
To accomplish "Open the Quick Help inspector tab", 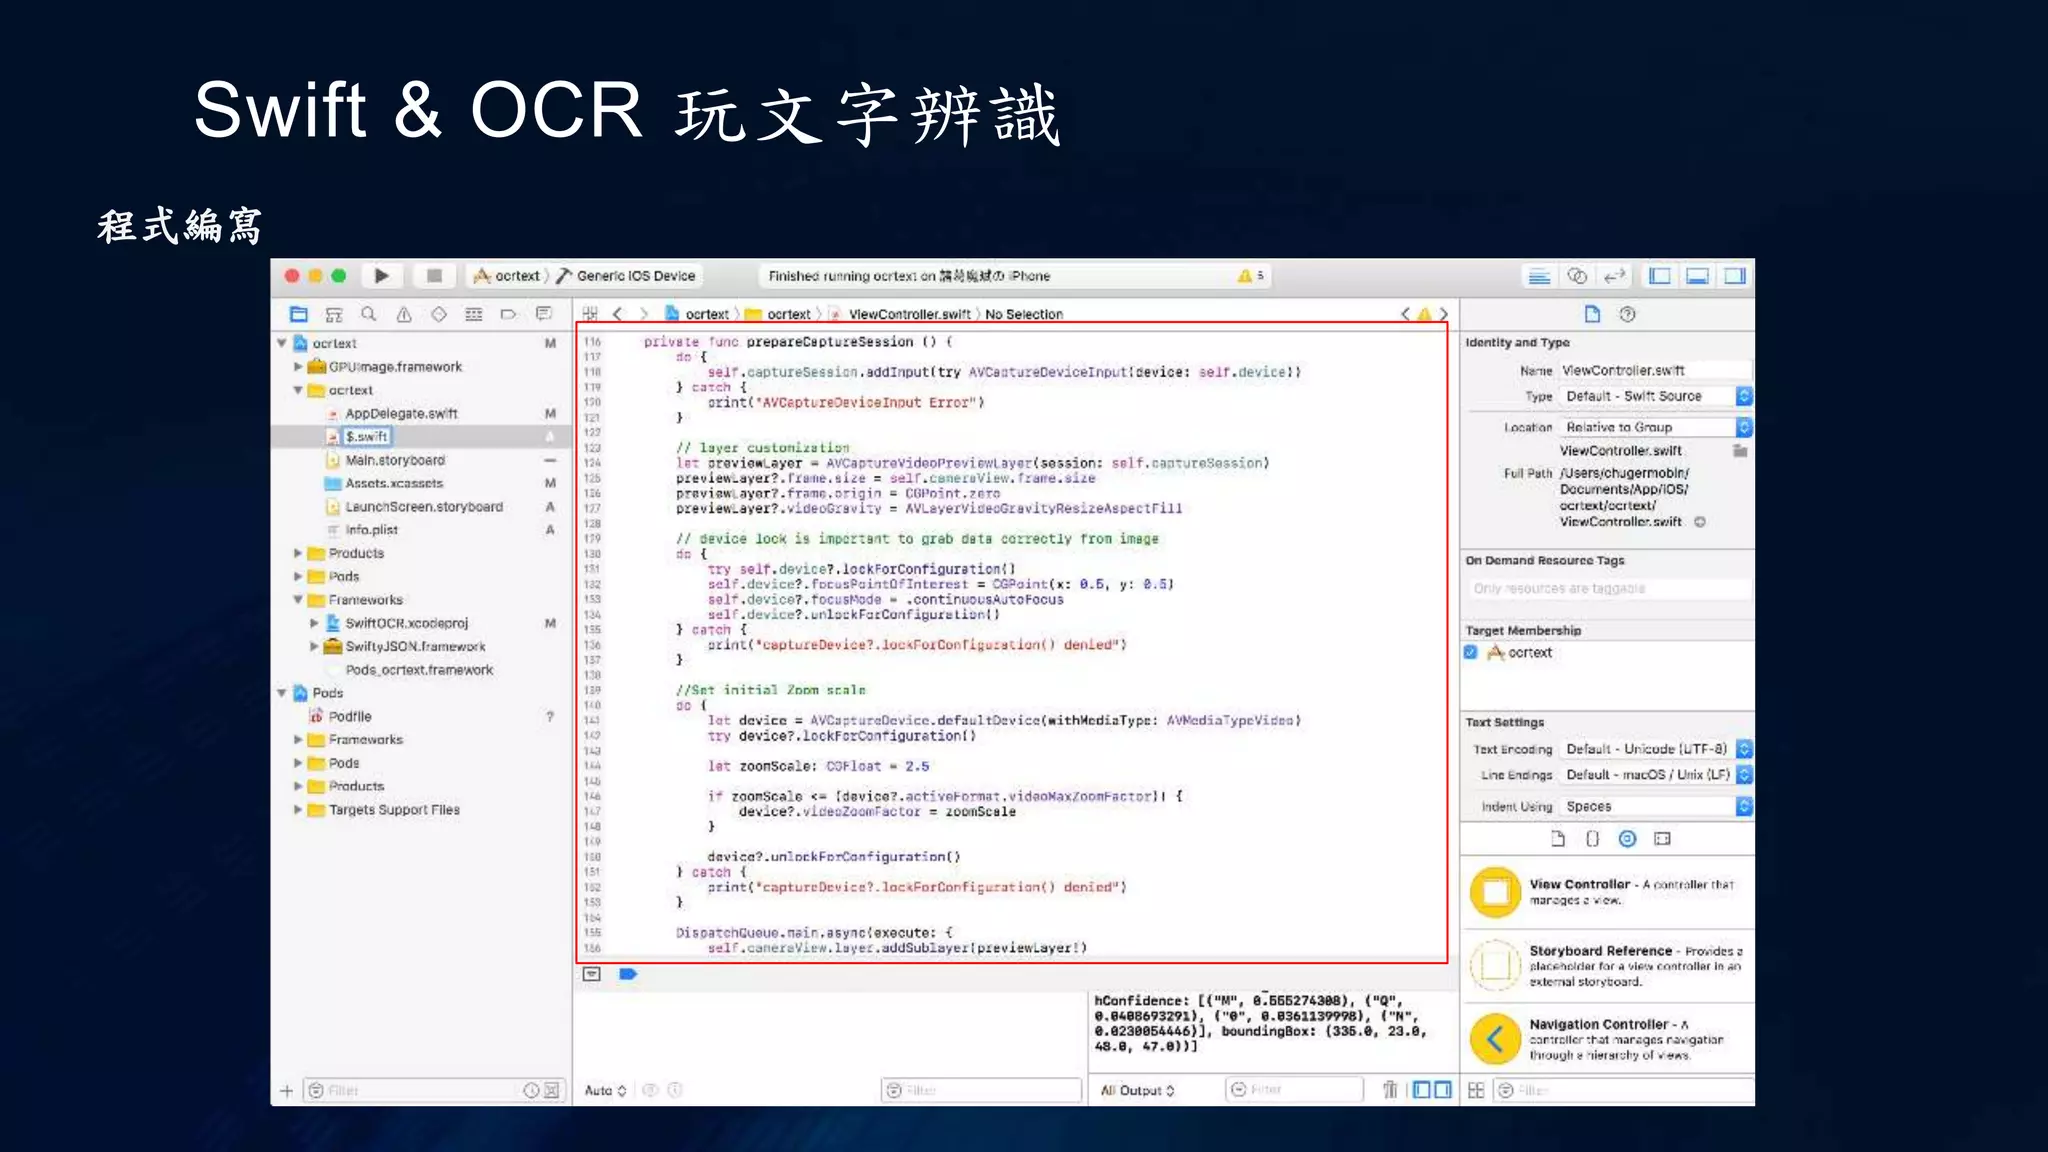I will click(x=1628, y=314).
